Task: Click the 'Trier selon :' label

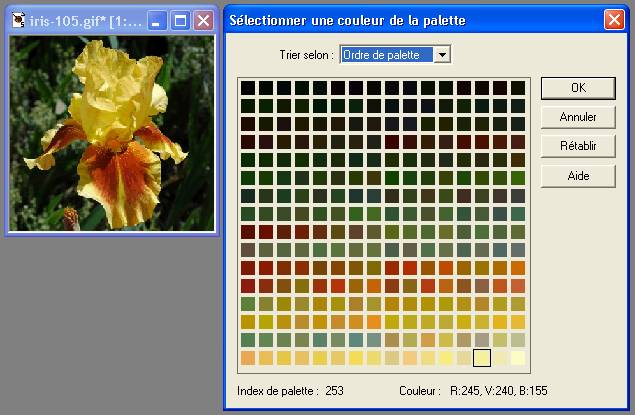Action: click(307, 55)
